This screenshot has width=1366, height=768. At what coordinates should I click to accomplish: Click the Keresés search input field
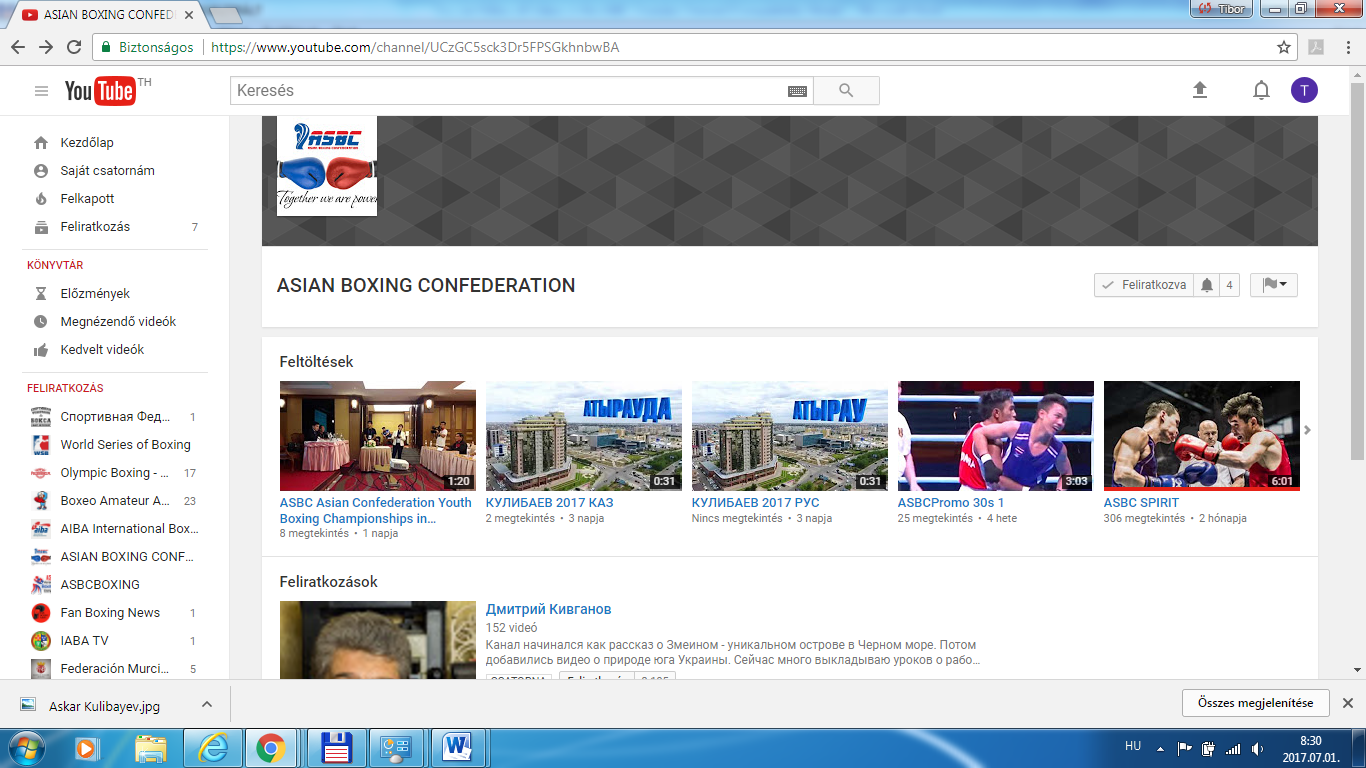coord(510,91)
